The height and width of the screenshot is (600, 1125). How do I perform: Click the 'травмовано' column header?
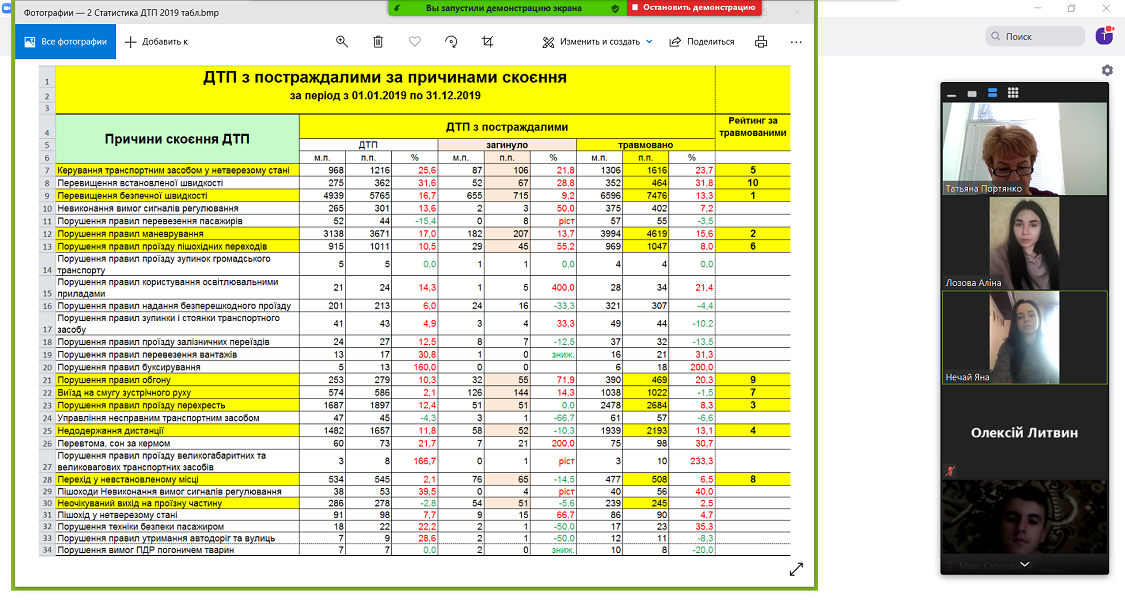pos(646,145)
